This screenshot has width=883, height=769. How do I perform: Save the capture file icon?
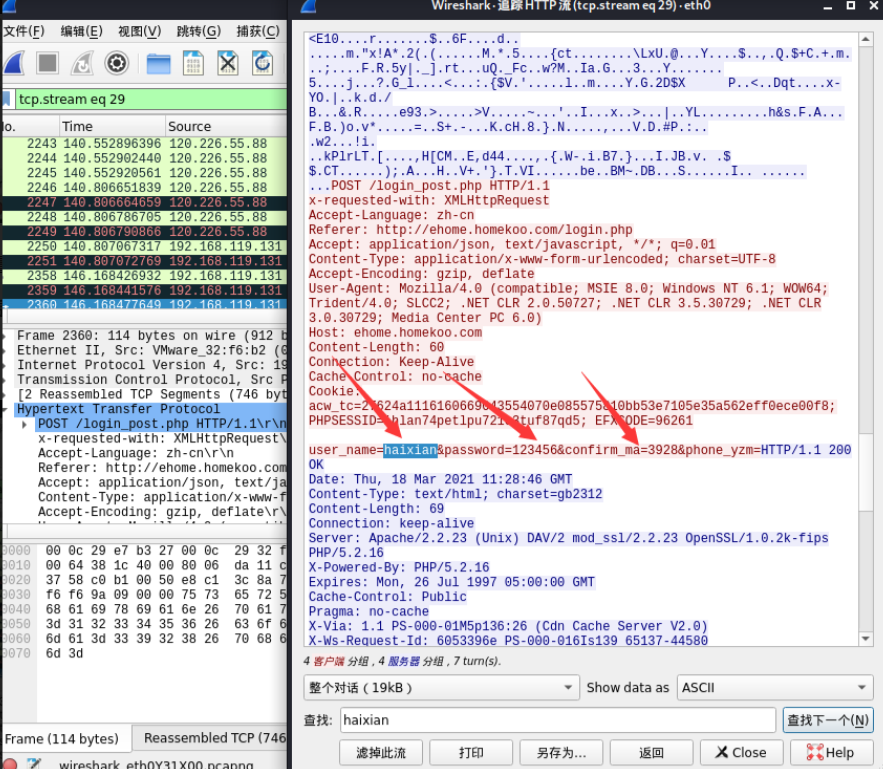pyautogui.click(x=193, y=63)
